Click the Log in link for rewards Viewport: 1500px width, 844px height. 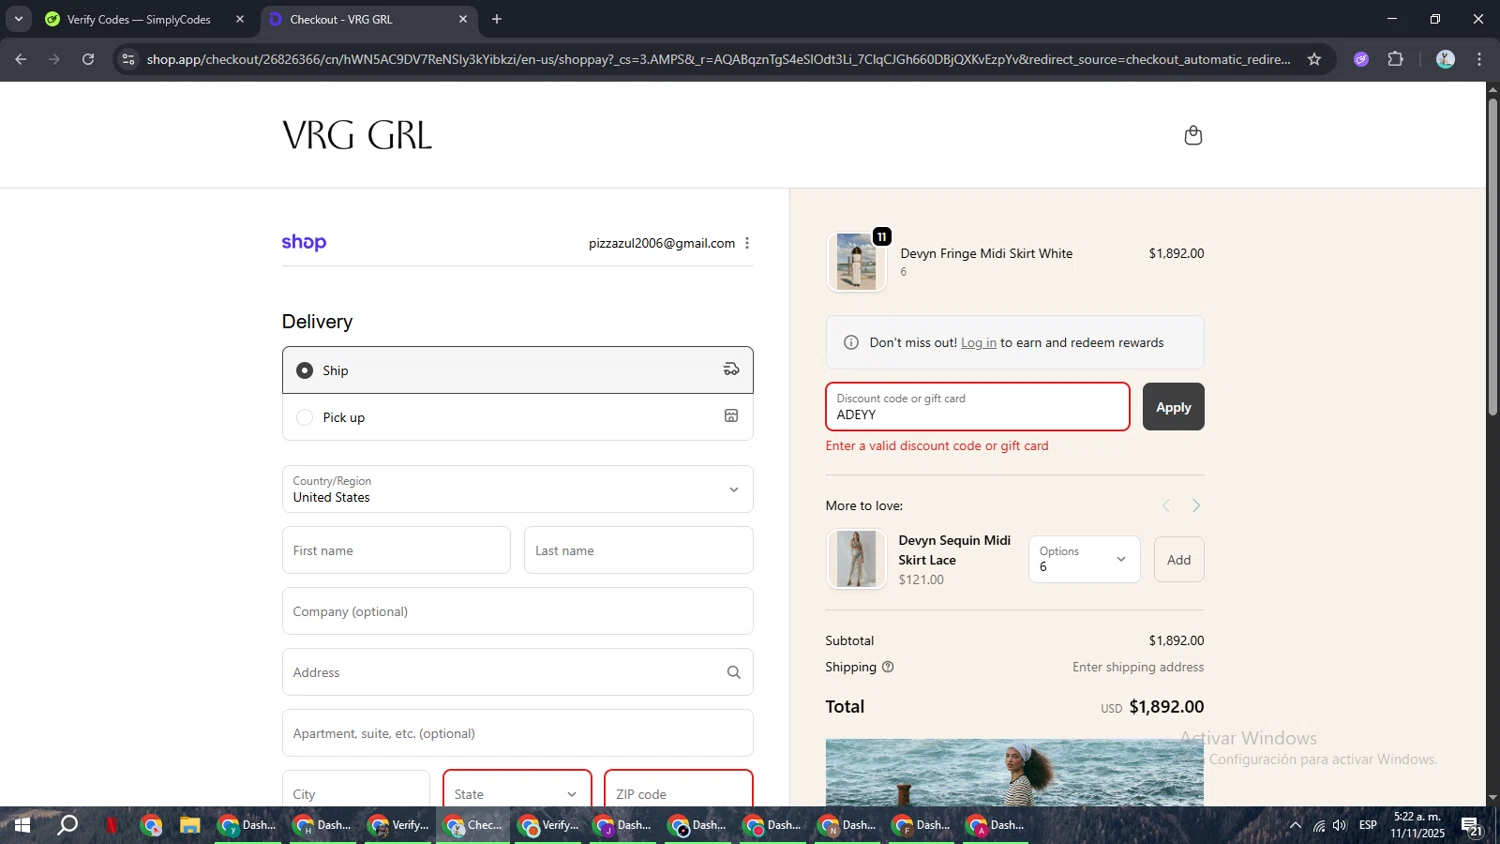coord(978,342)
